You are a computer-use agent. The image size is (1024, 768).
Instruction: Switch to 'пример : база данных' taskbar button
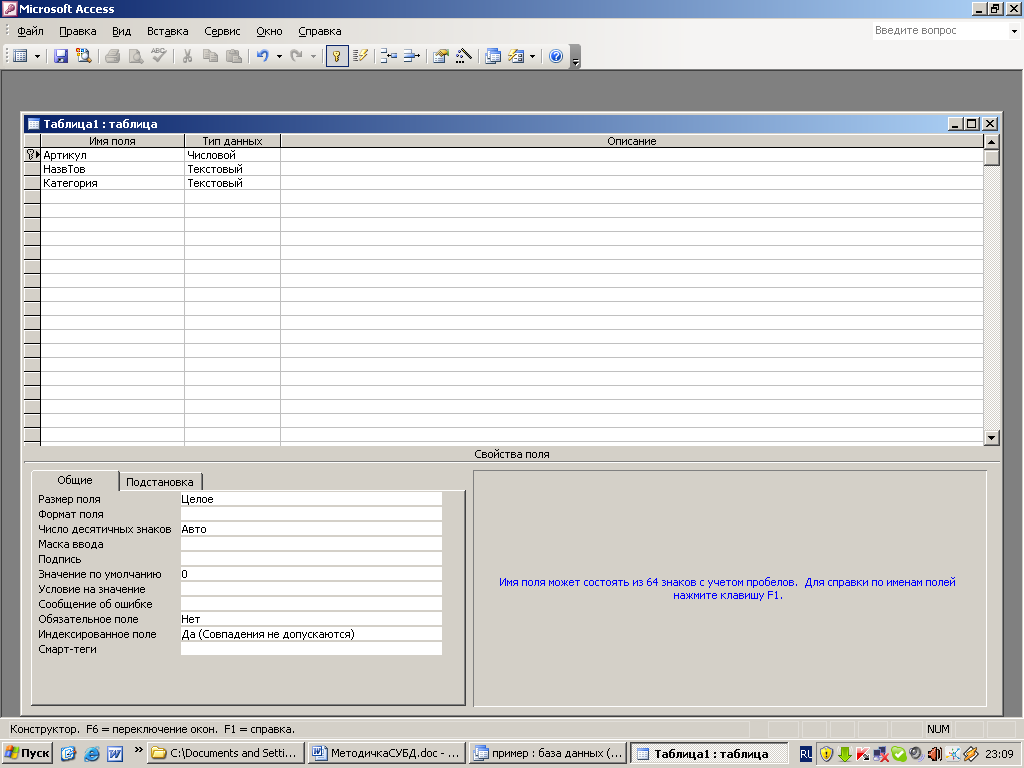pyautogui.click(x=548, y=753)
